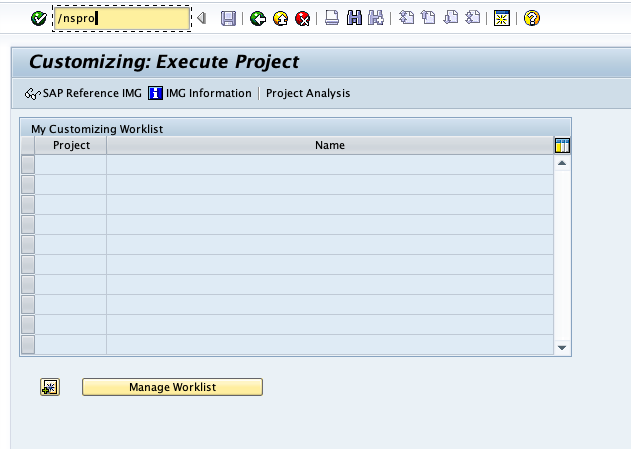Click the Next Page icon
Screen dimensions: 631x449
(451, 18)
